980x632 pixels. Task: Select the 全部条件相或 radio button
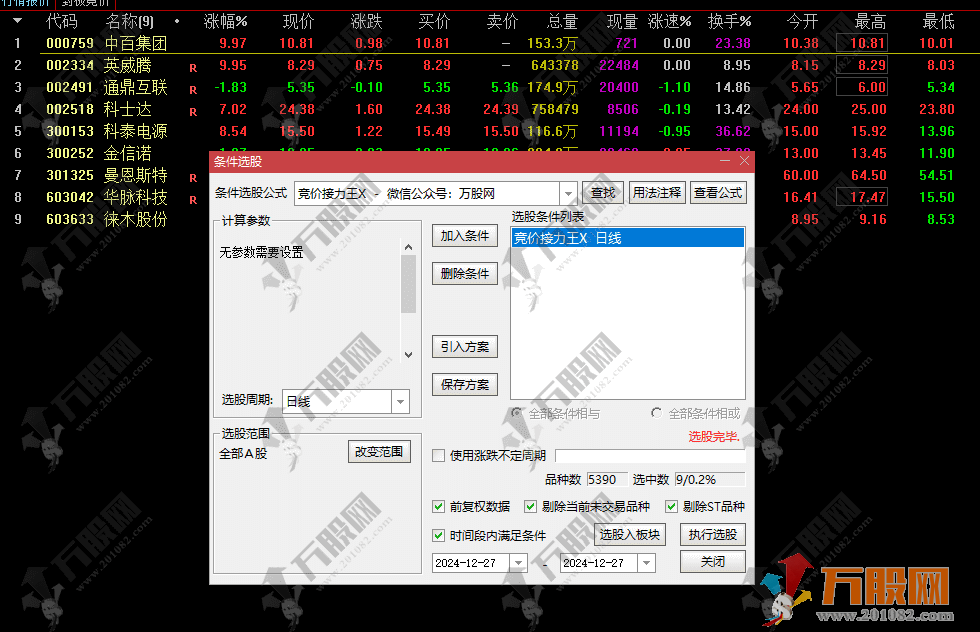(x=656, y=413)
